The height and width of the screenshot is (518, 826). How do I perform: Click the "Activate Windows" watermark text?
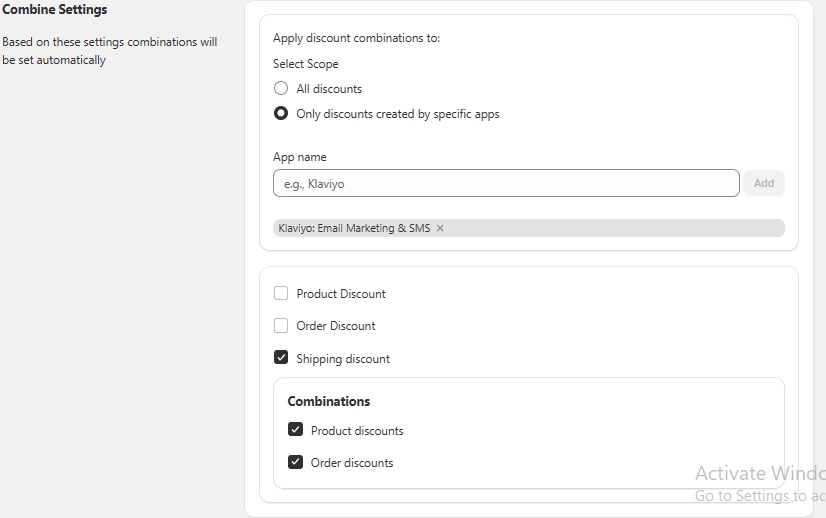tap(760, 473)
